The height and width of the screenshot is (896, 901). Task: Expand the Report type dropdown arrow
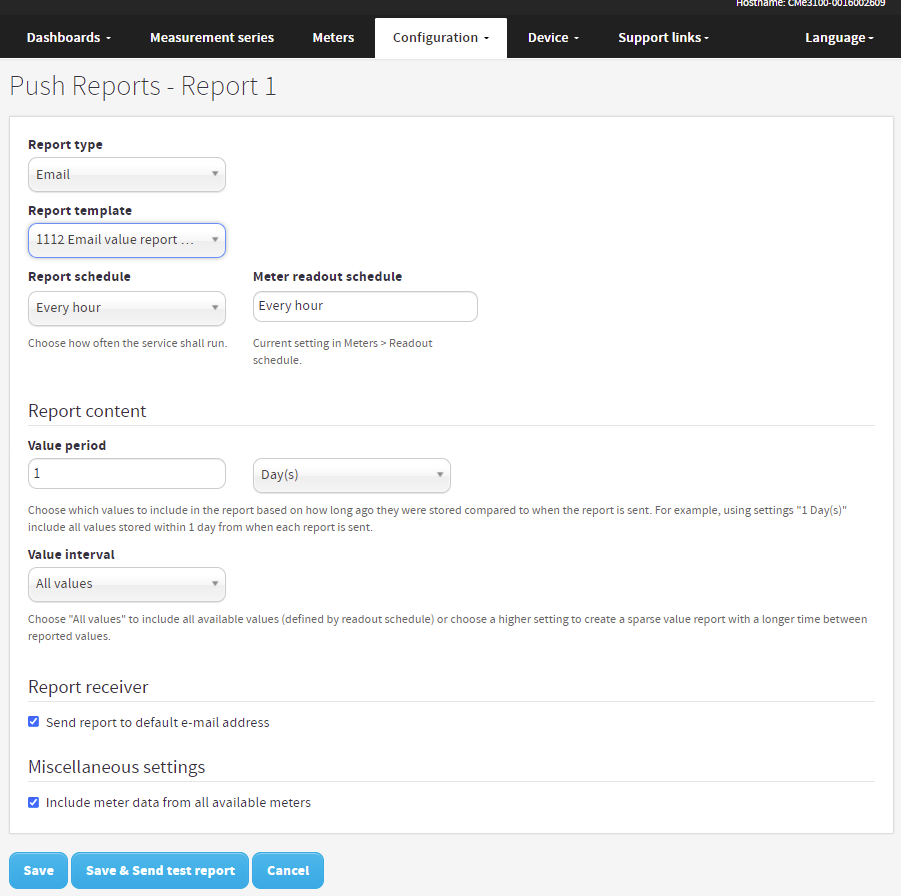pos(214,174)
